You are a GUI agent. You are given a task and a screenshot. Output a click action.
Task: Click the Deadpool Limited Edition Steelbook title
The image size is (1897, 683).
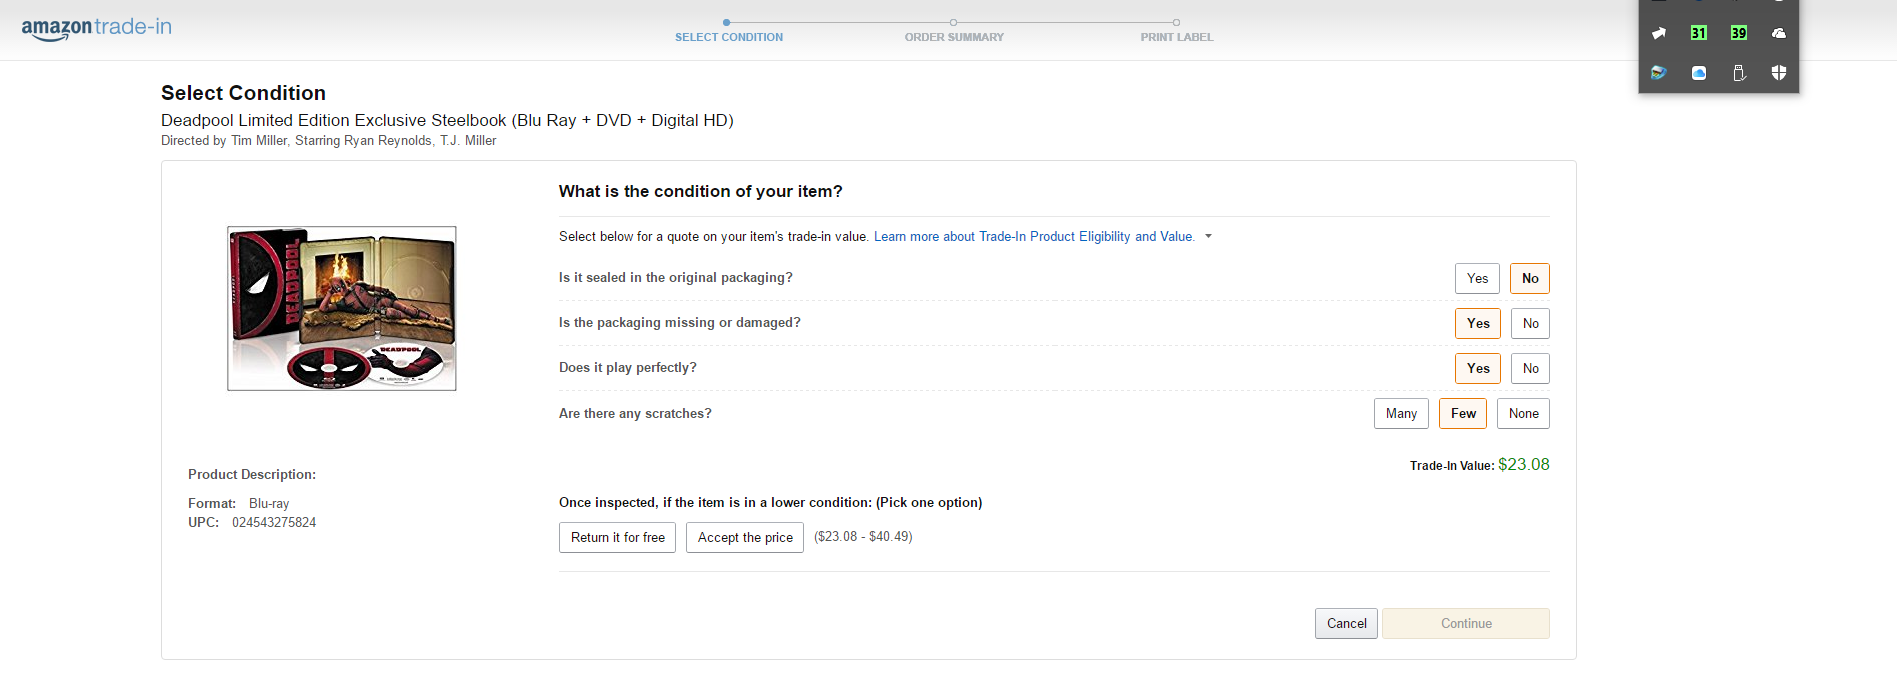(x=447, y=121)
